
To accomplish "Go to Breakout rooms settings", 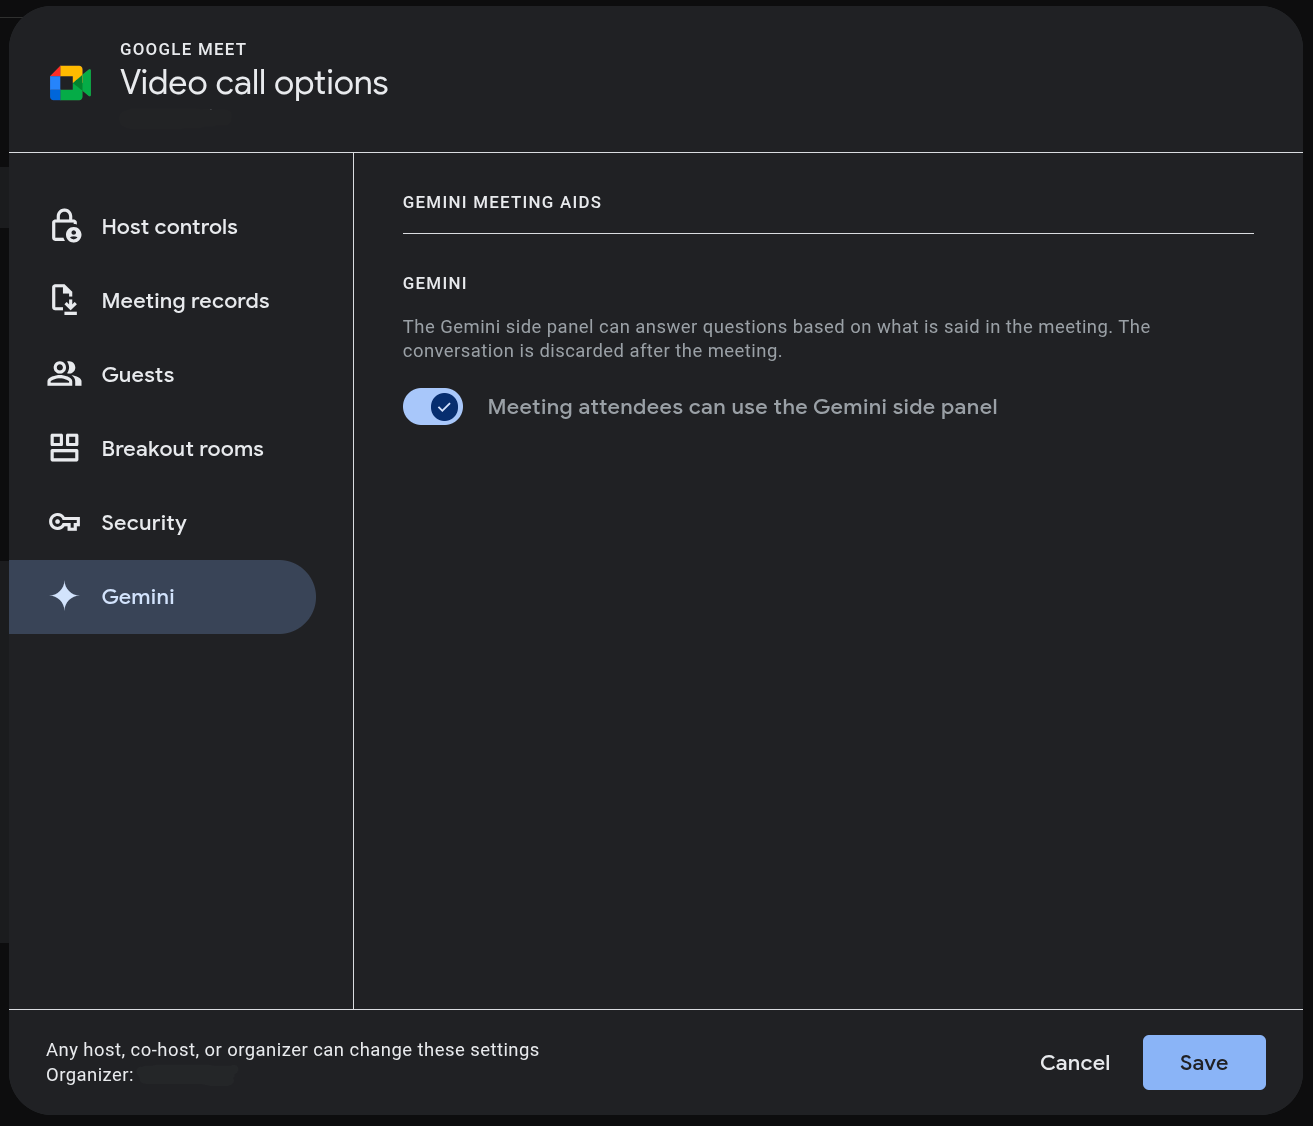I will tap(162, 449).
